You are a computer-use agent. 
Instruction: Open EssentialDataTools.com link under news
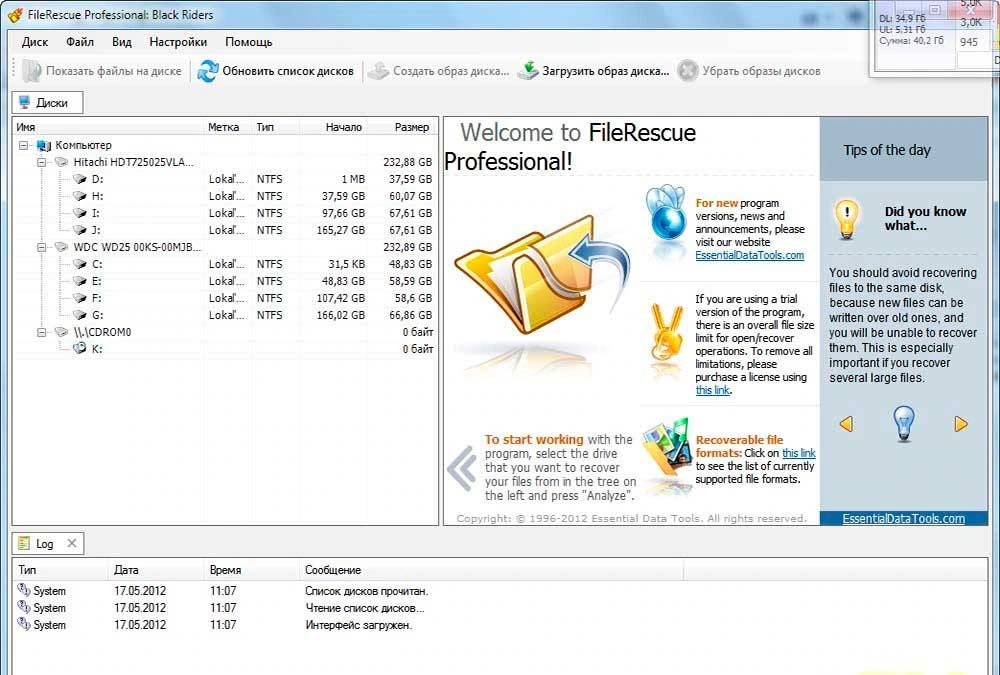tap(749, 255)
